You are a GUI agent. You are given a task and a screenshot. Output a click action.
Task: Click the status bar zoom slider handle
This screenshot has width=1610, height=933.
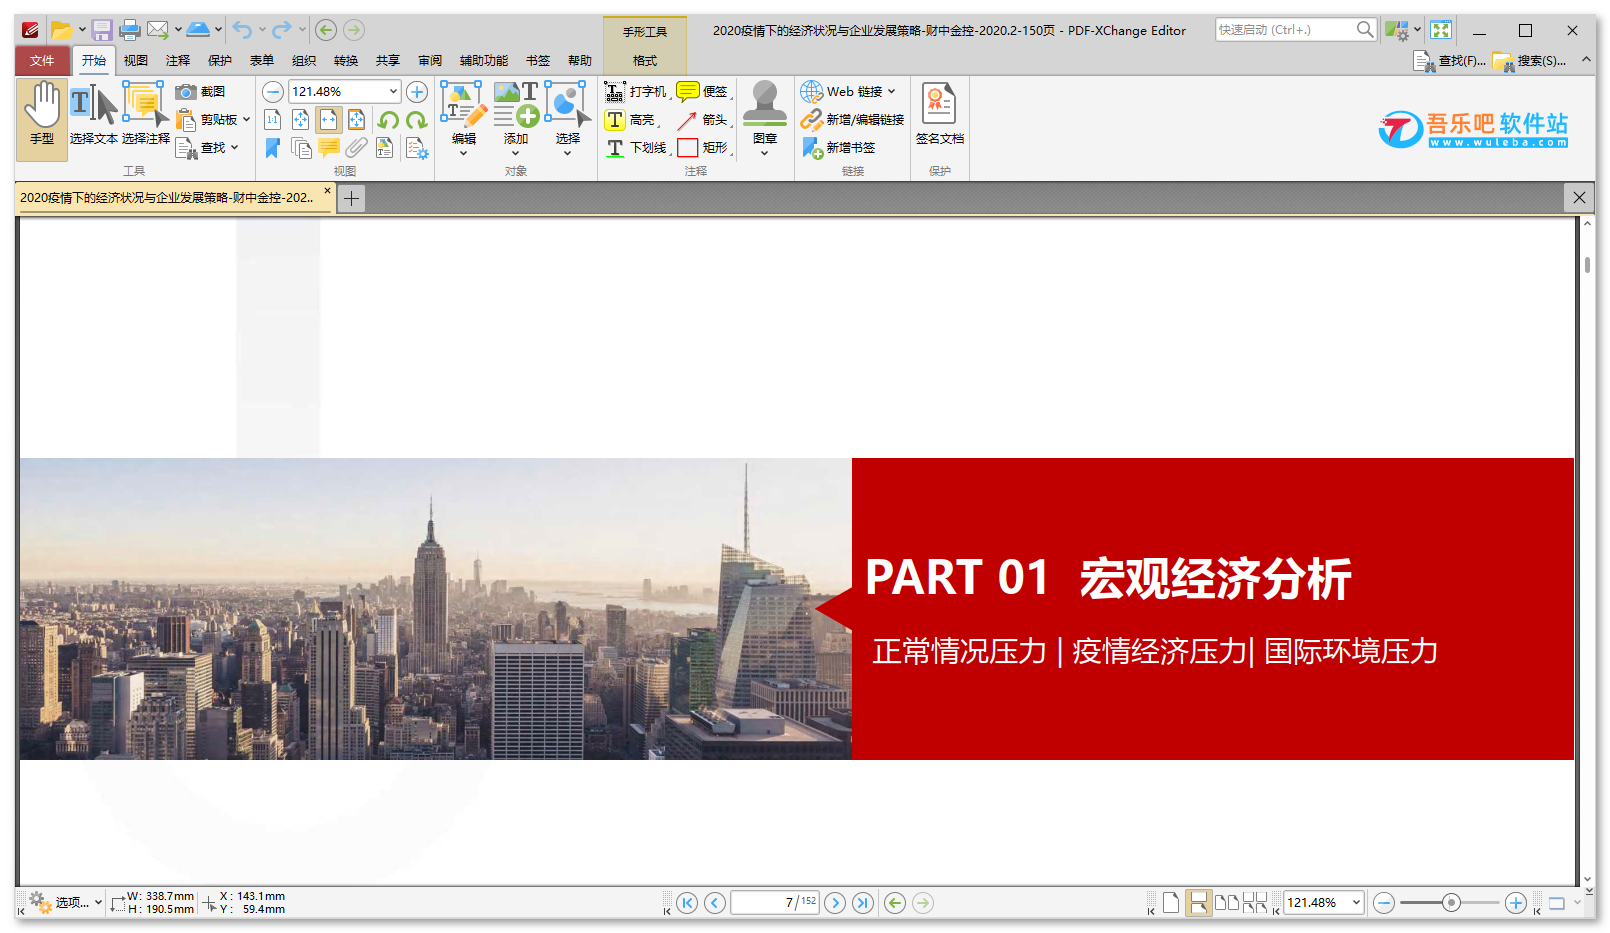click(x=1451, y=903)
